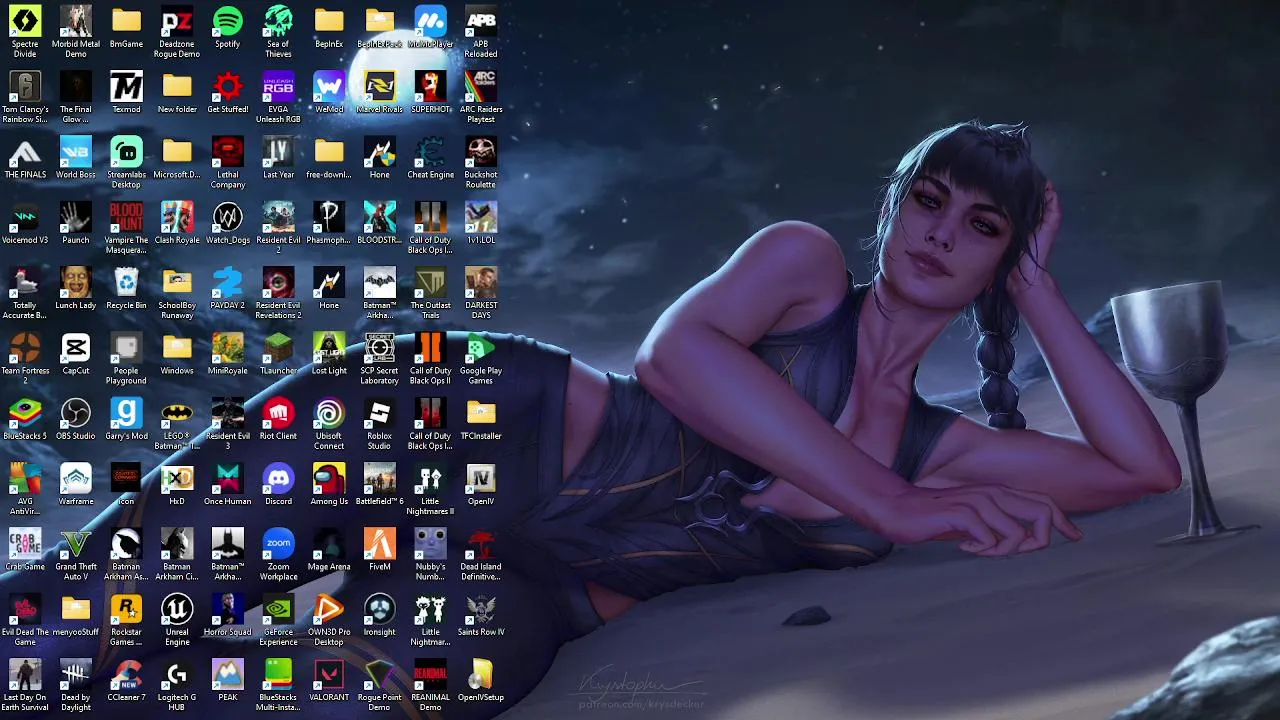The width and height of the screenshot is (1280, 720).
Task: Select the Ubisoft Connect icon
Action: coord(329,413)
